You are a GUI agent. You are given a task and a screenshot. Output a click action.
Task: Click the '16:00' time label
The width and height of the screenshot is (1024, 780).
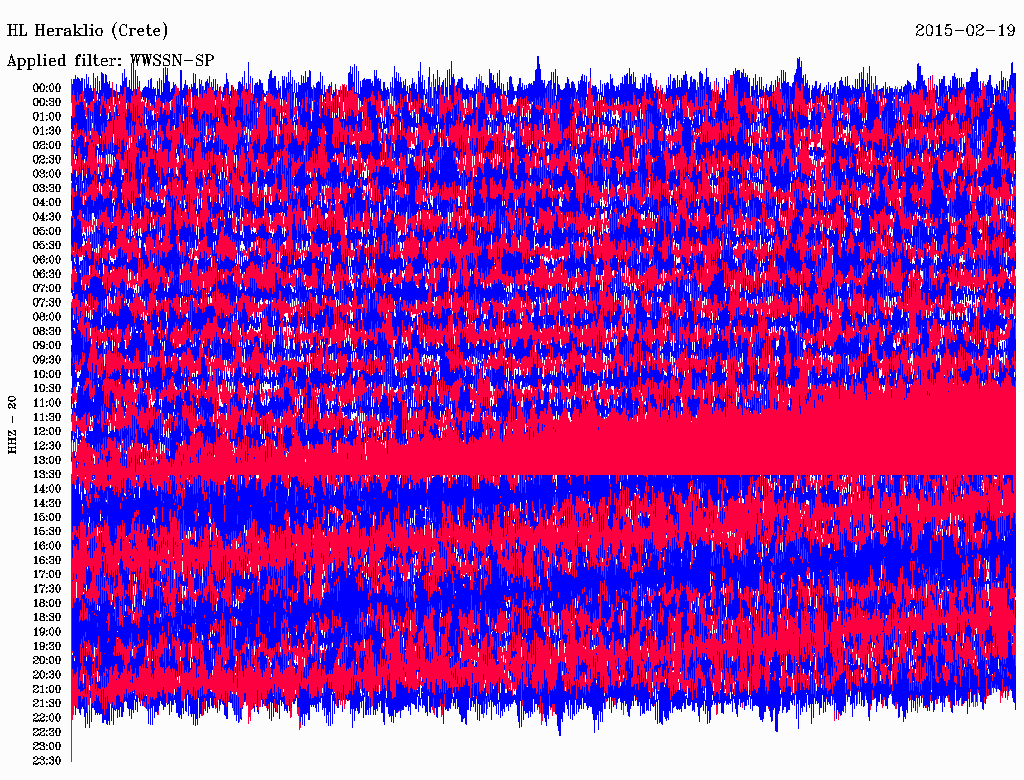point(46,546)
